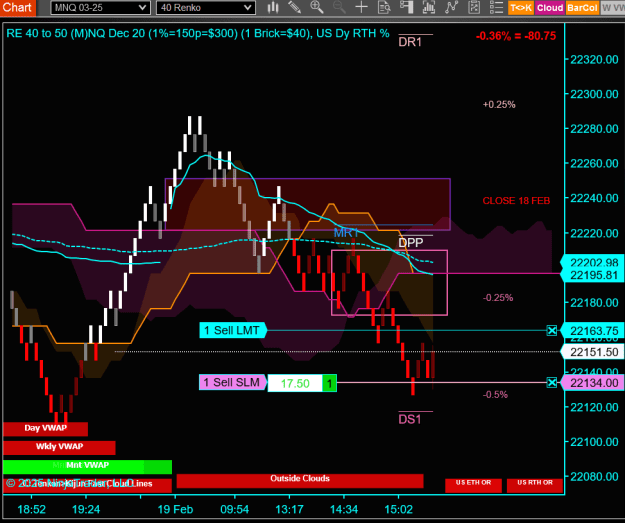Viewport: 625px width, 523px height.
Task: Click the DR1 pivot label
Action: tap(410, 42)
